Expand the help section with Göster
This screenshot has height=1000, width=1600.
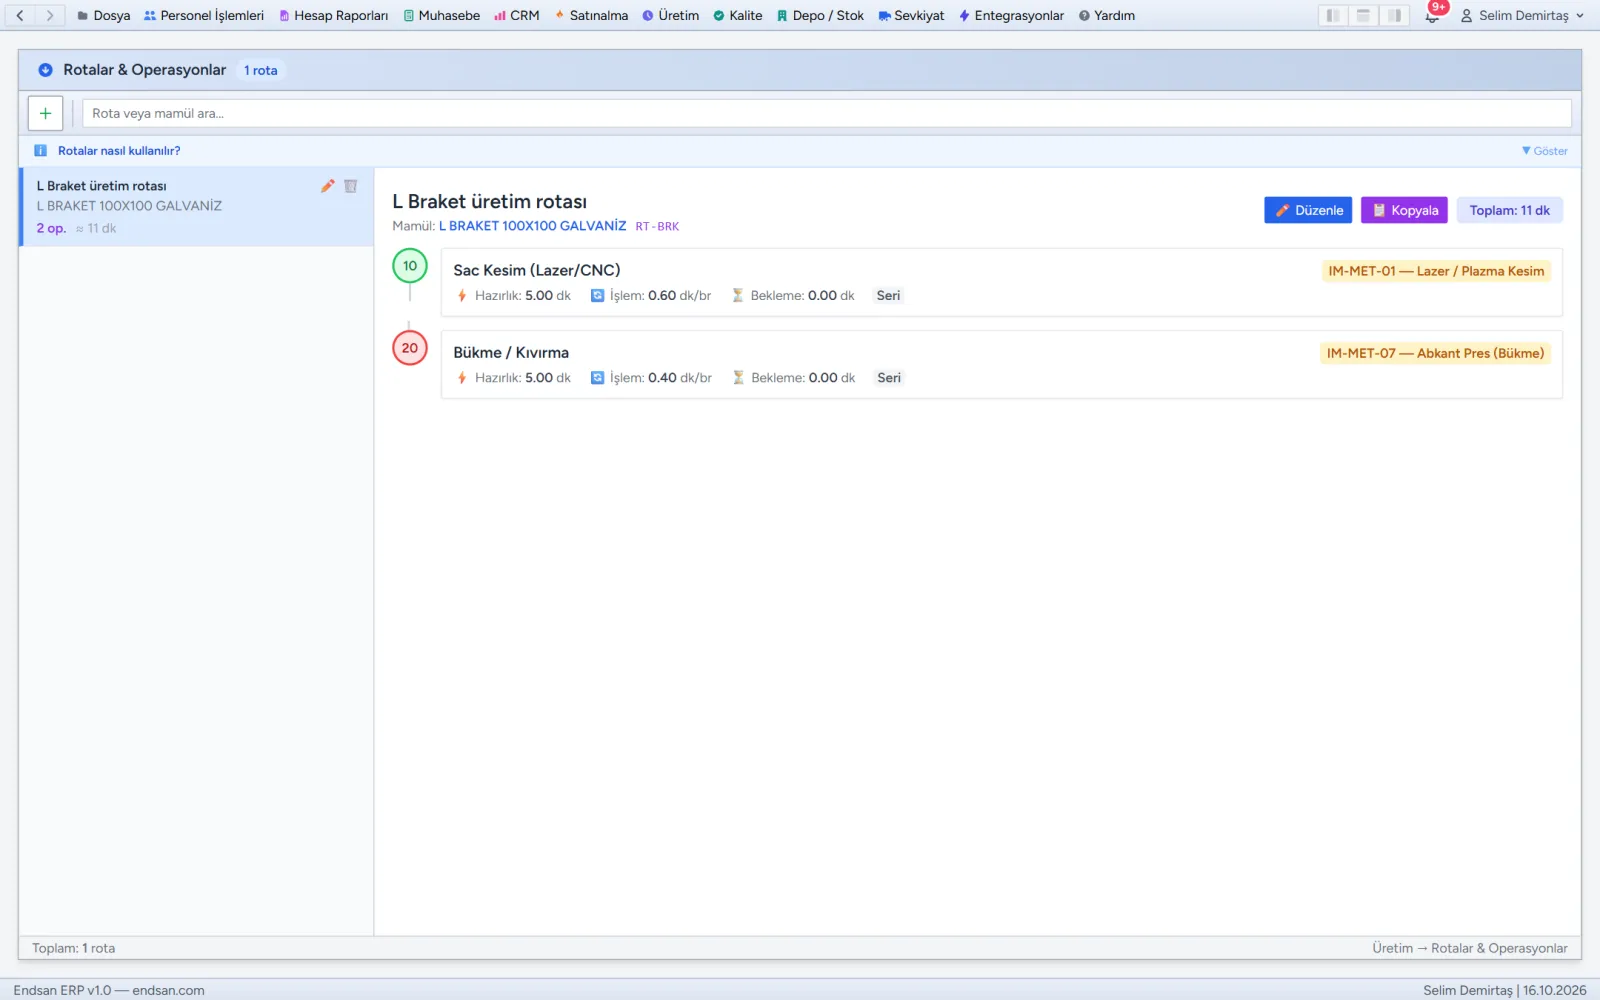1545,151
